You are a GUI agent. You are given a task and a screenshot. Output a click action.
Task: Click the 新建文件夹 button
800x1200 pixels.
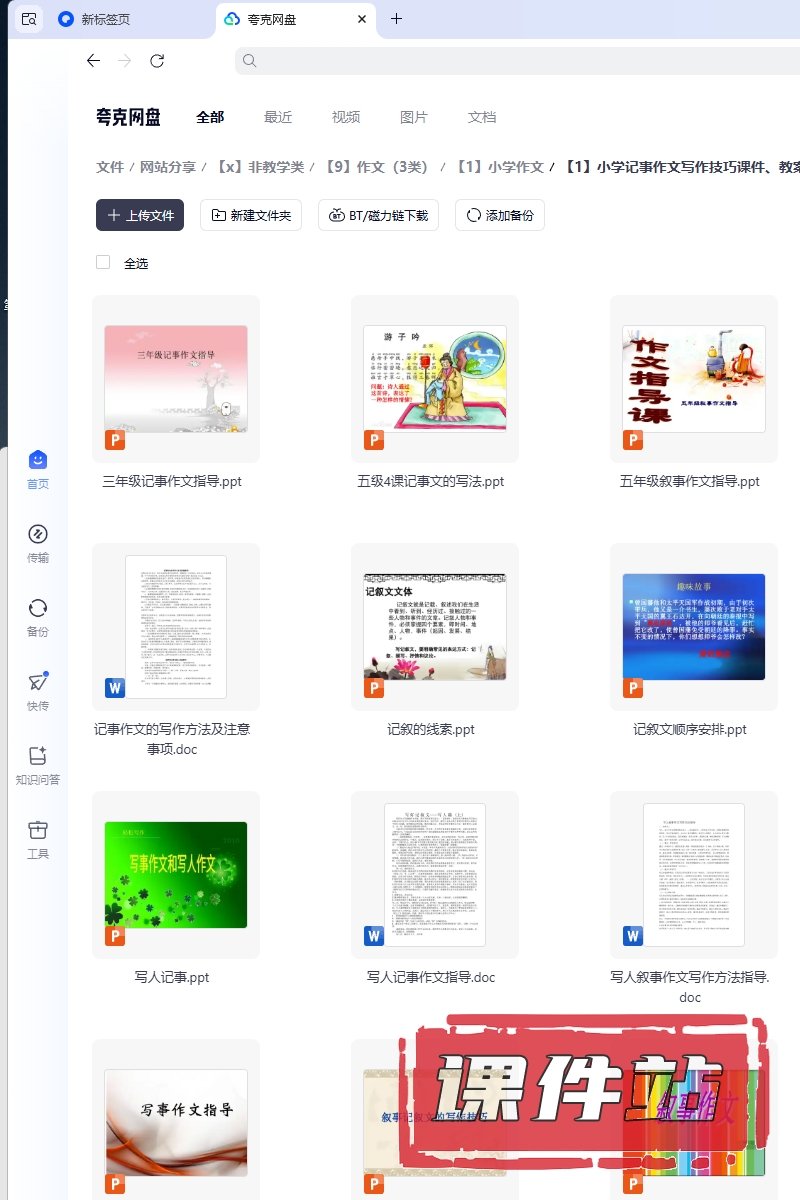(251, 215)
